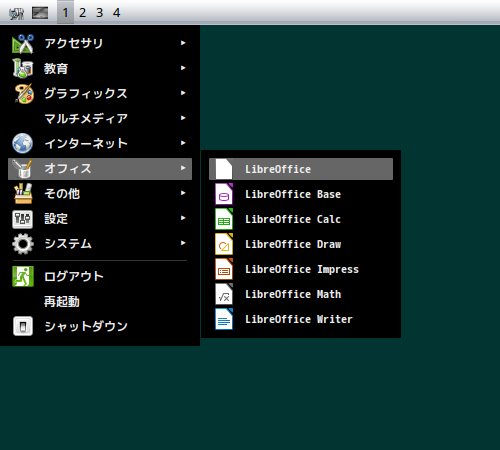Screen dimensions: 500x450
Task: Open the マルチメディア menu entry
Action: pos(100,118)
